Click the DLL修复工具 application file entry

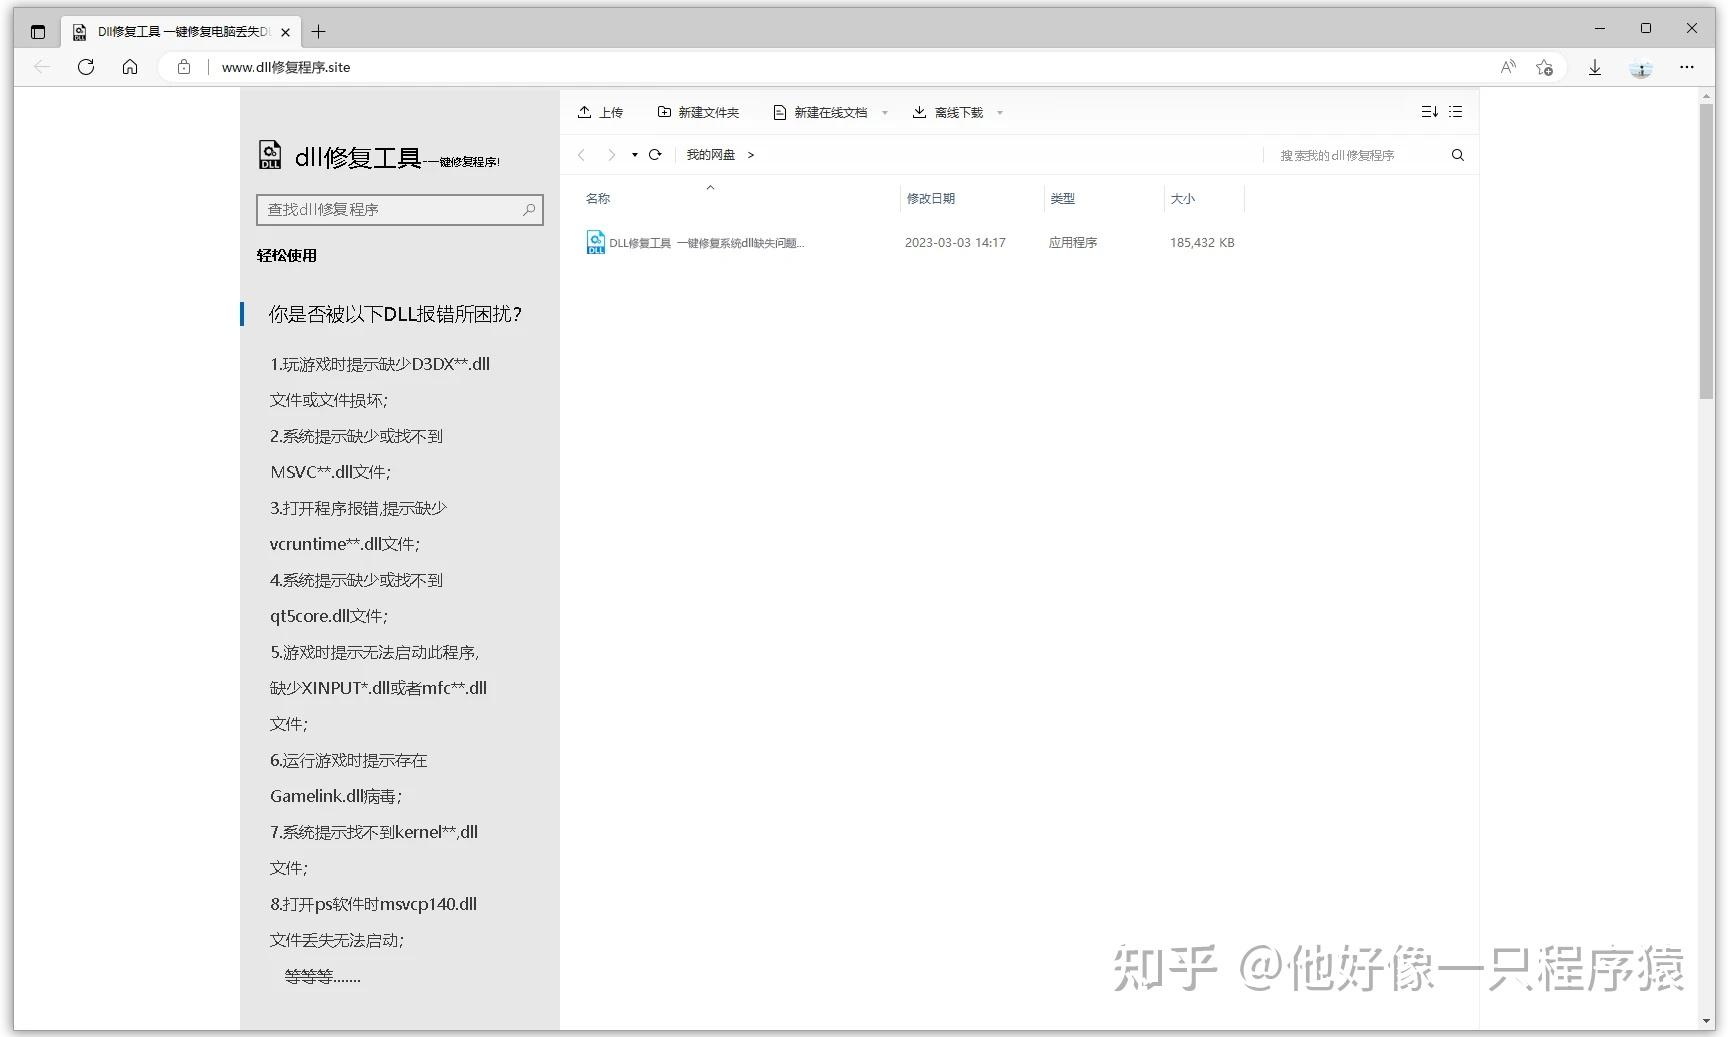[x=700, y=242]
